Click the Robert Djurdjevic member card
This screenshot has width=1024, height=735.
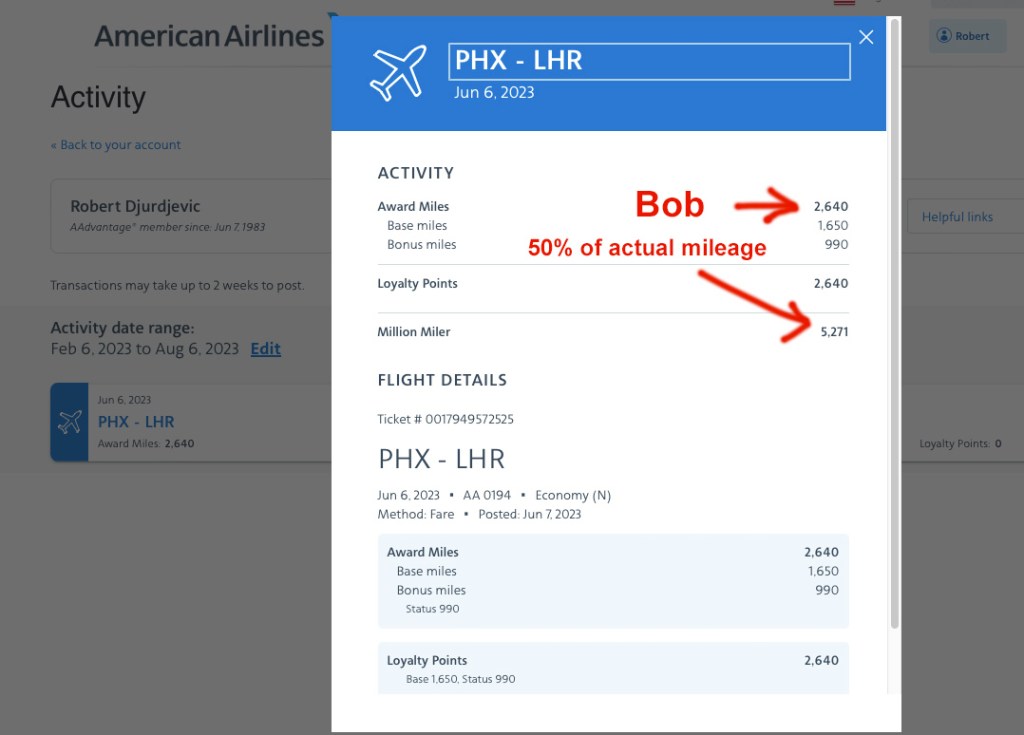coord(190,216)
